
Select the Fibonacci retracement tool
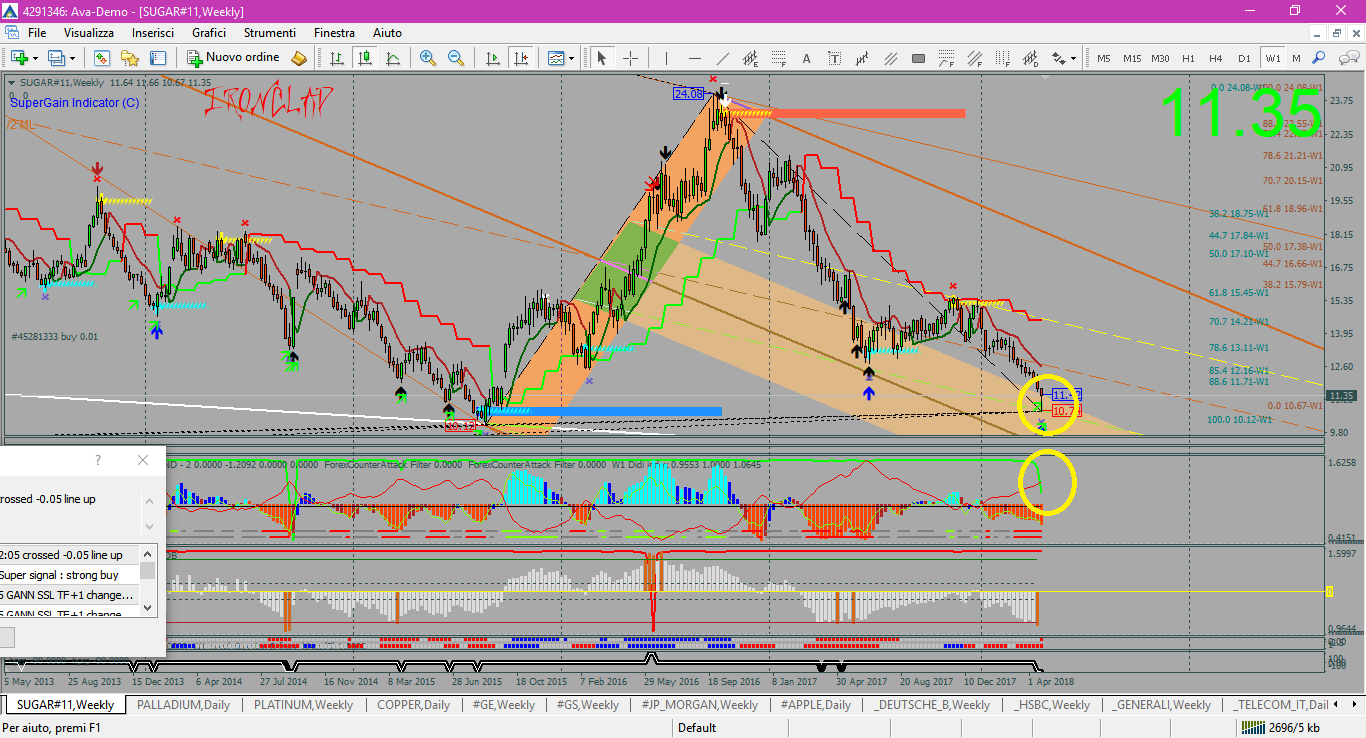778,58
